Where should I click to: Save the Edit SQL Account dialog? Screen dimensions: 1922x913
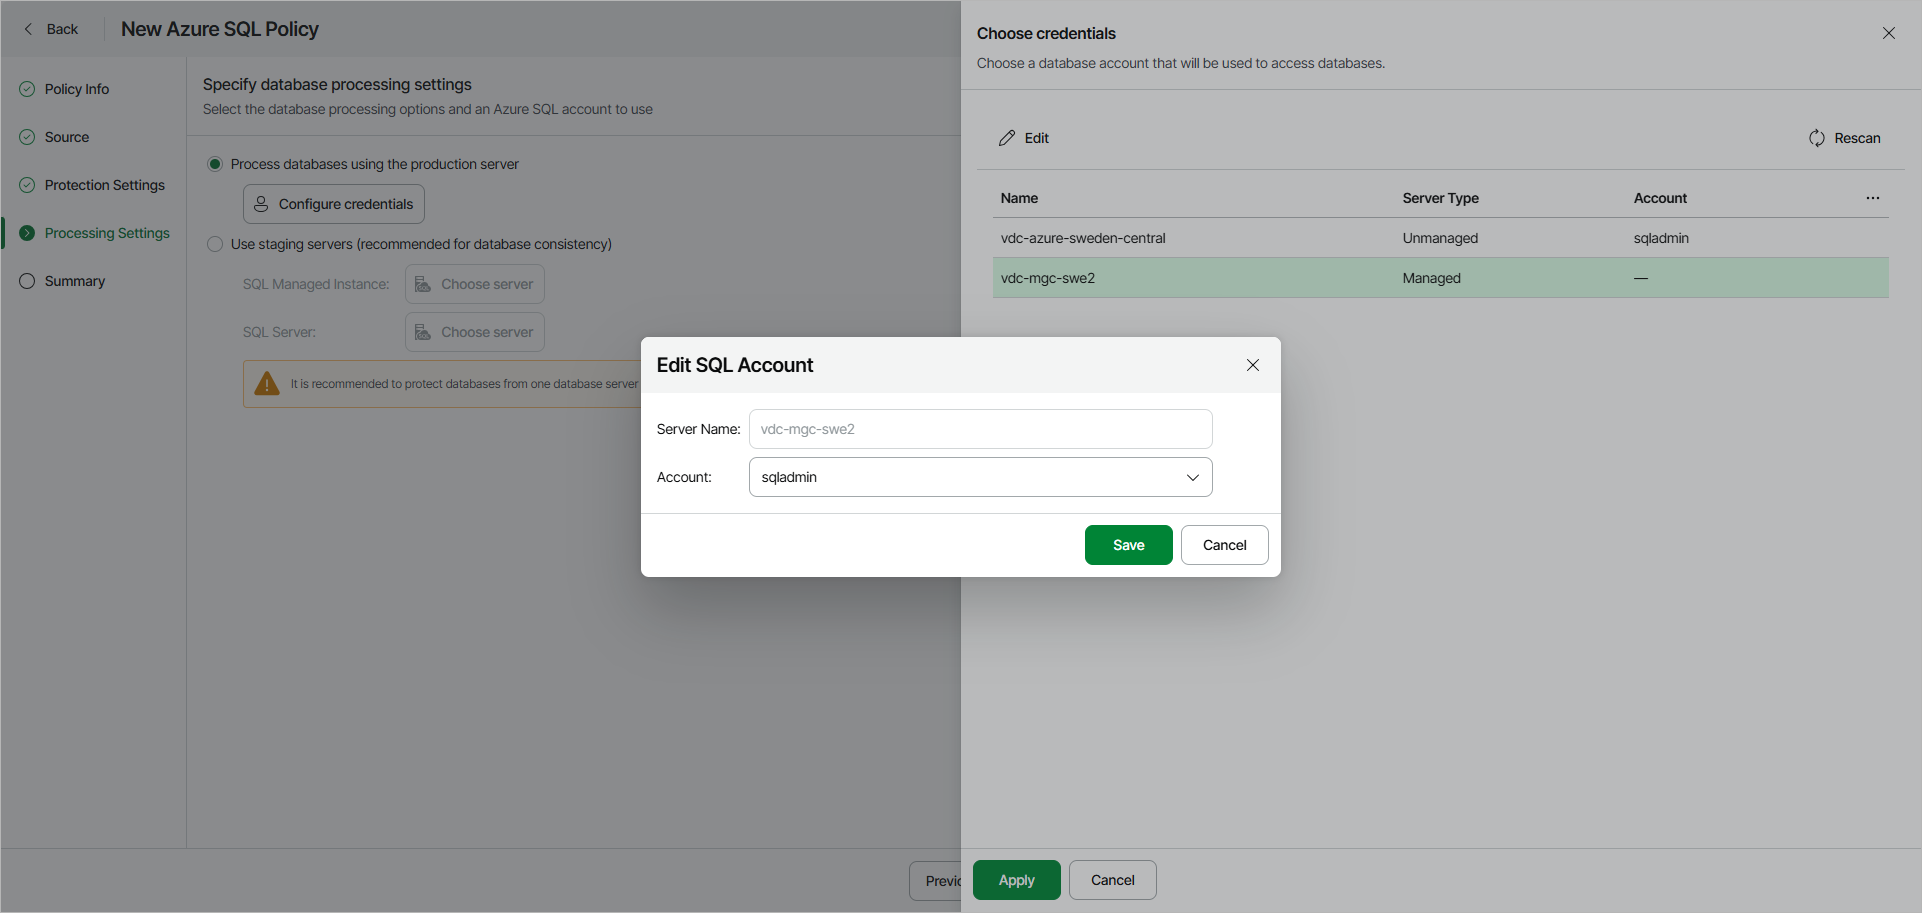(x=1128, y=544)
